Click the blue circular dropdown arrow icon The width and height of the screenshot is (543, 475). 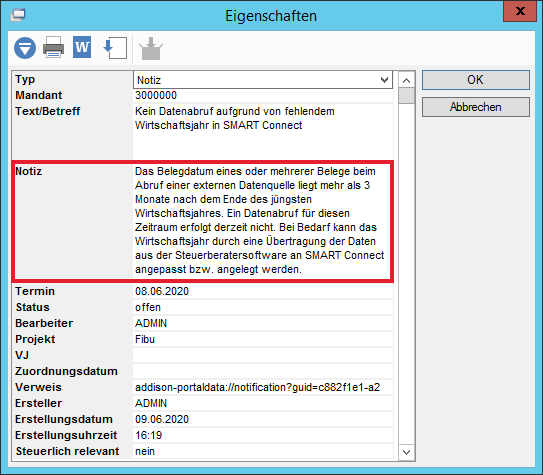pos(25,48)
